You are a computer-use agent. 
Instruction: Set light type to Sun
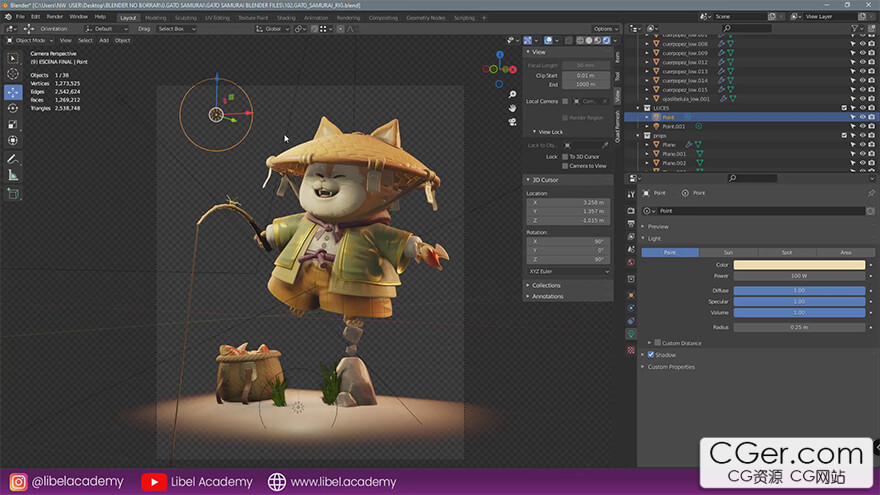pyautogui.click(x=728, y=253)
